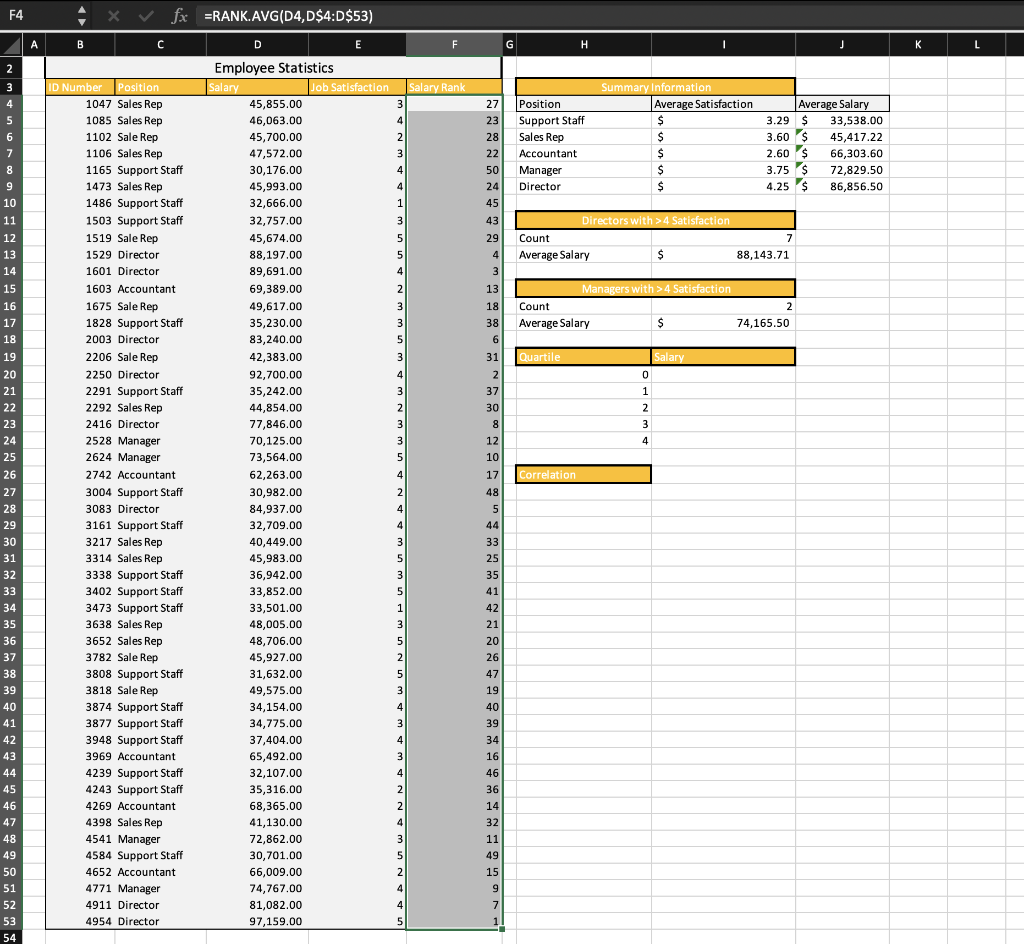The height and width of the screenshot is (944, 1024).
Task: Click the Name Box up arrow
Action: [x=82, y=10]
